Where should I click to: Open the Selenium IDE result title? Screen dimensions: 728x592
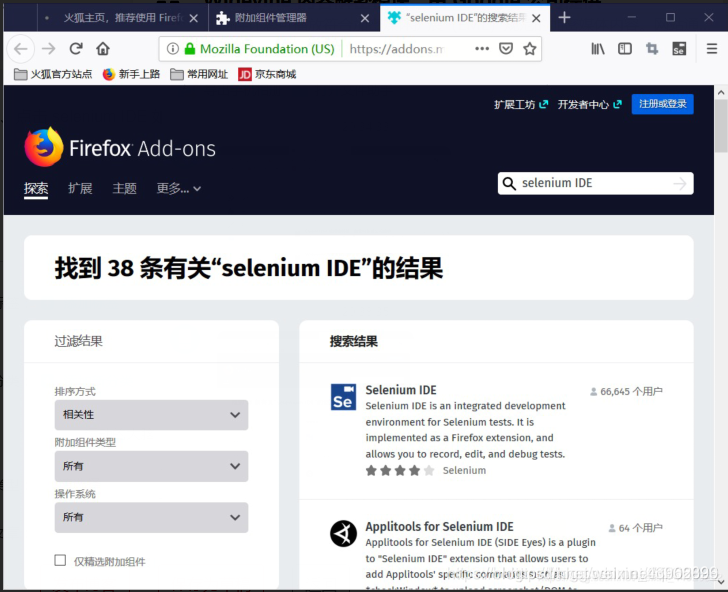tap(401, 390)
